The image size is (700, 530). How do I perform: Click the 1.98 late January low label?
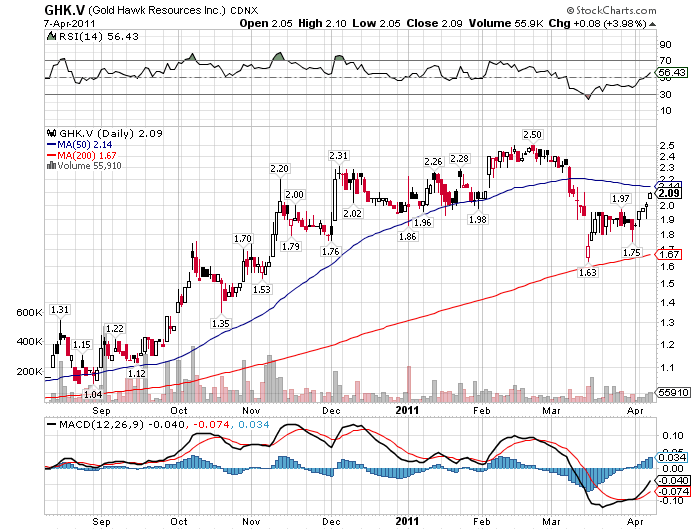(478, 219)
